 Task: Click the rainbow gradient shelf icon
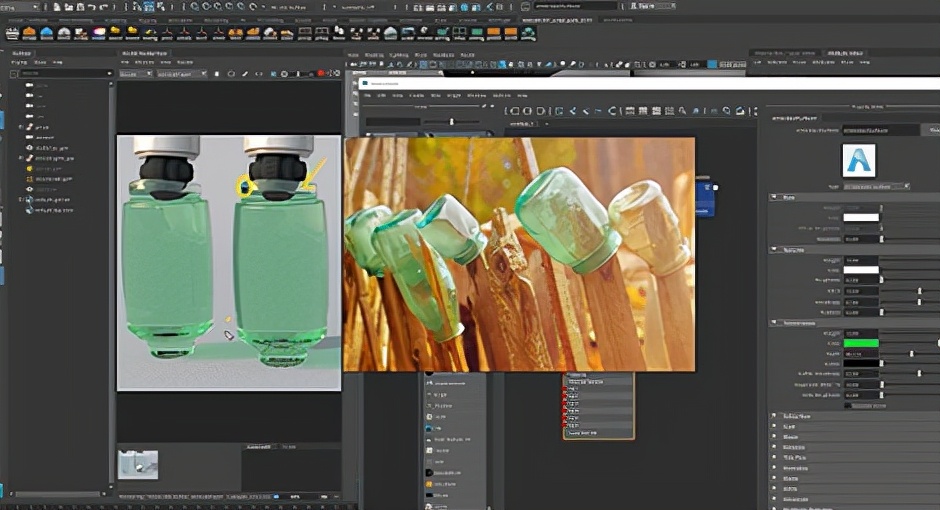click(x=100, y=33)
